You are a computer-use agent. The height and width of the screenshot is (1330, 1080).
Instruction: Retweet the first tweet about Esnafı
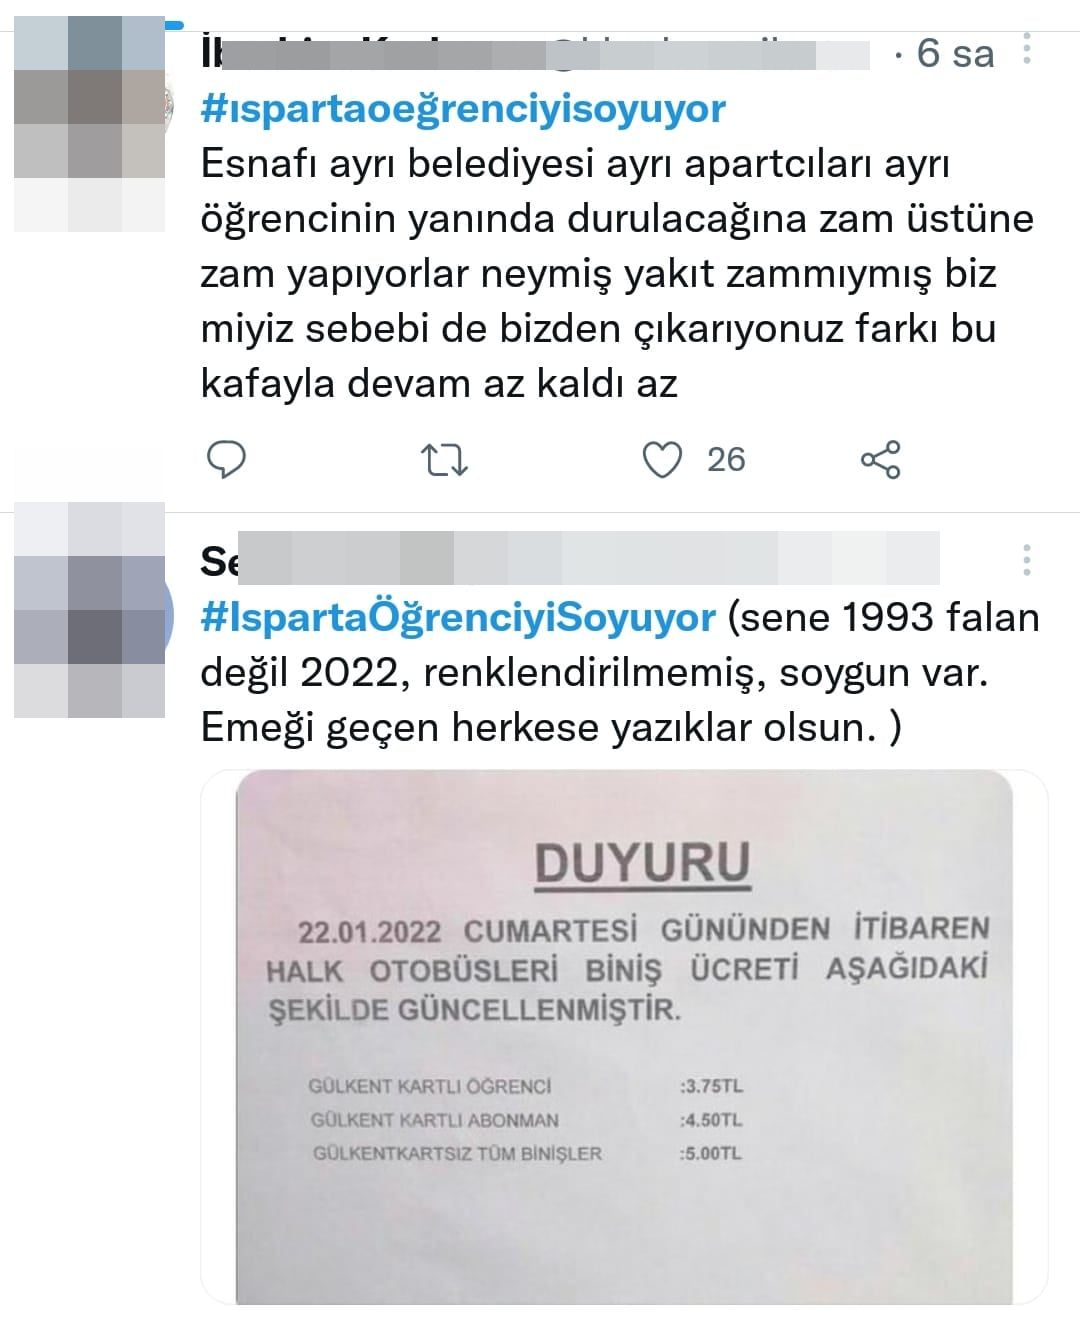444,460
